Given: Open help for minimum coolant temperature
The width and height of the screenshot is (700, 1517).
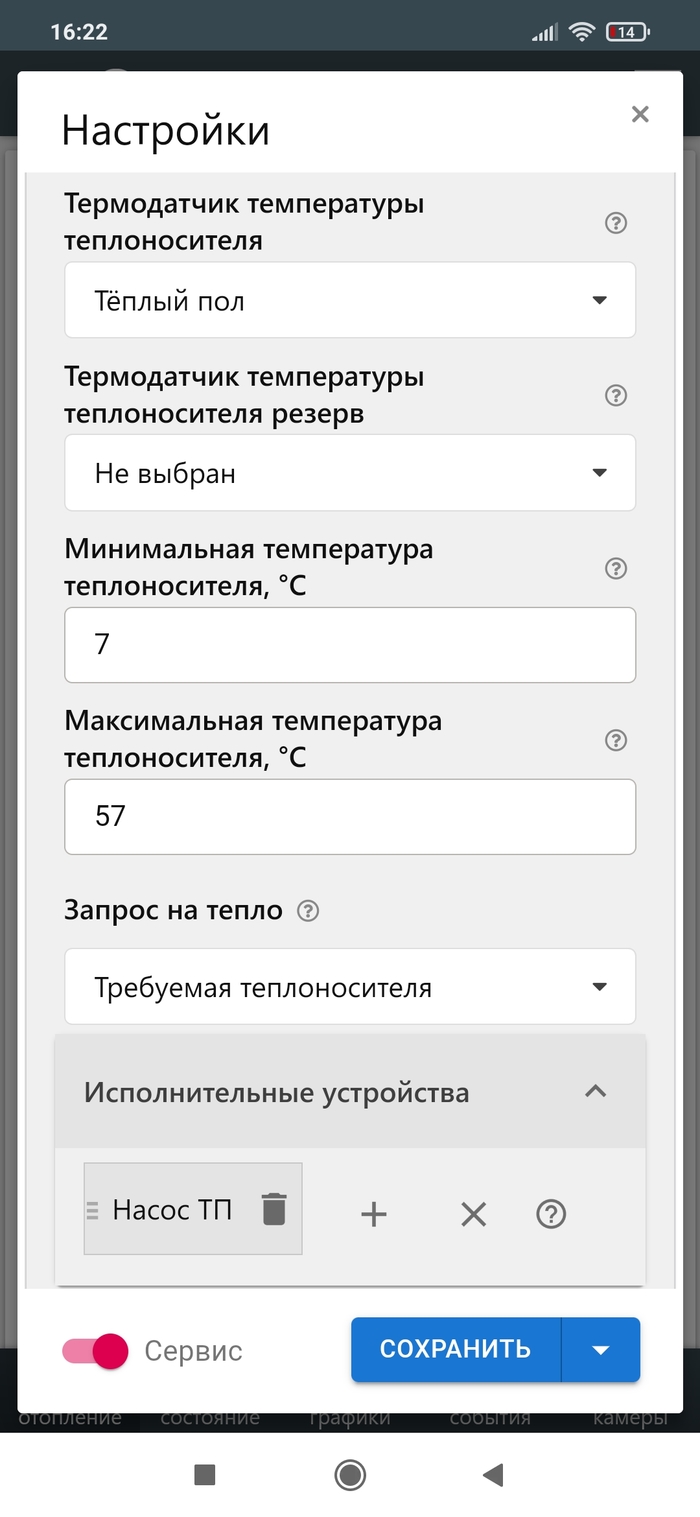Looking at the screenshot, I should pyautogui.click(x=616, y=569).
